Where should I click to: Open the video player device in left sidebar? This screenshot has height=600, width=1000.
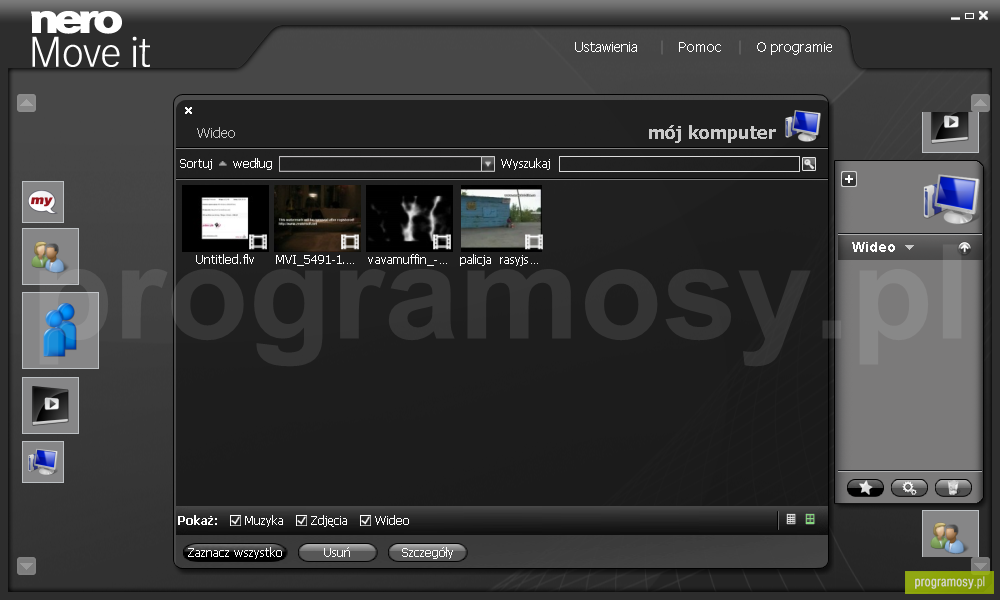[x=50, y=406]
